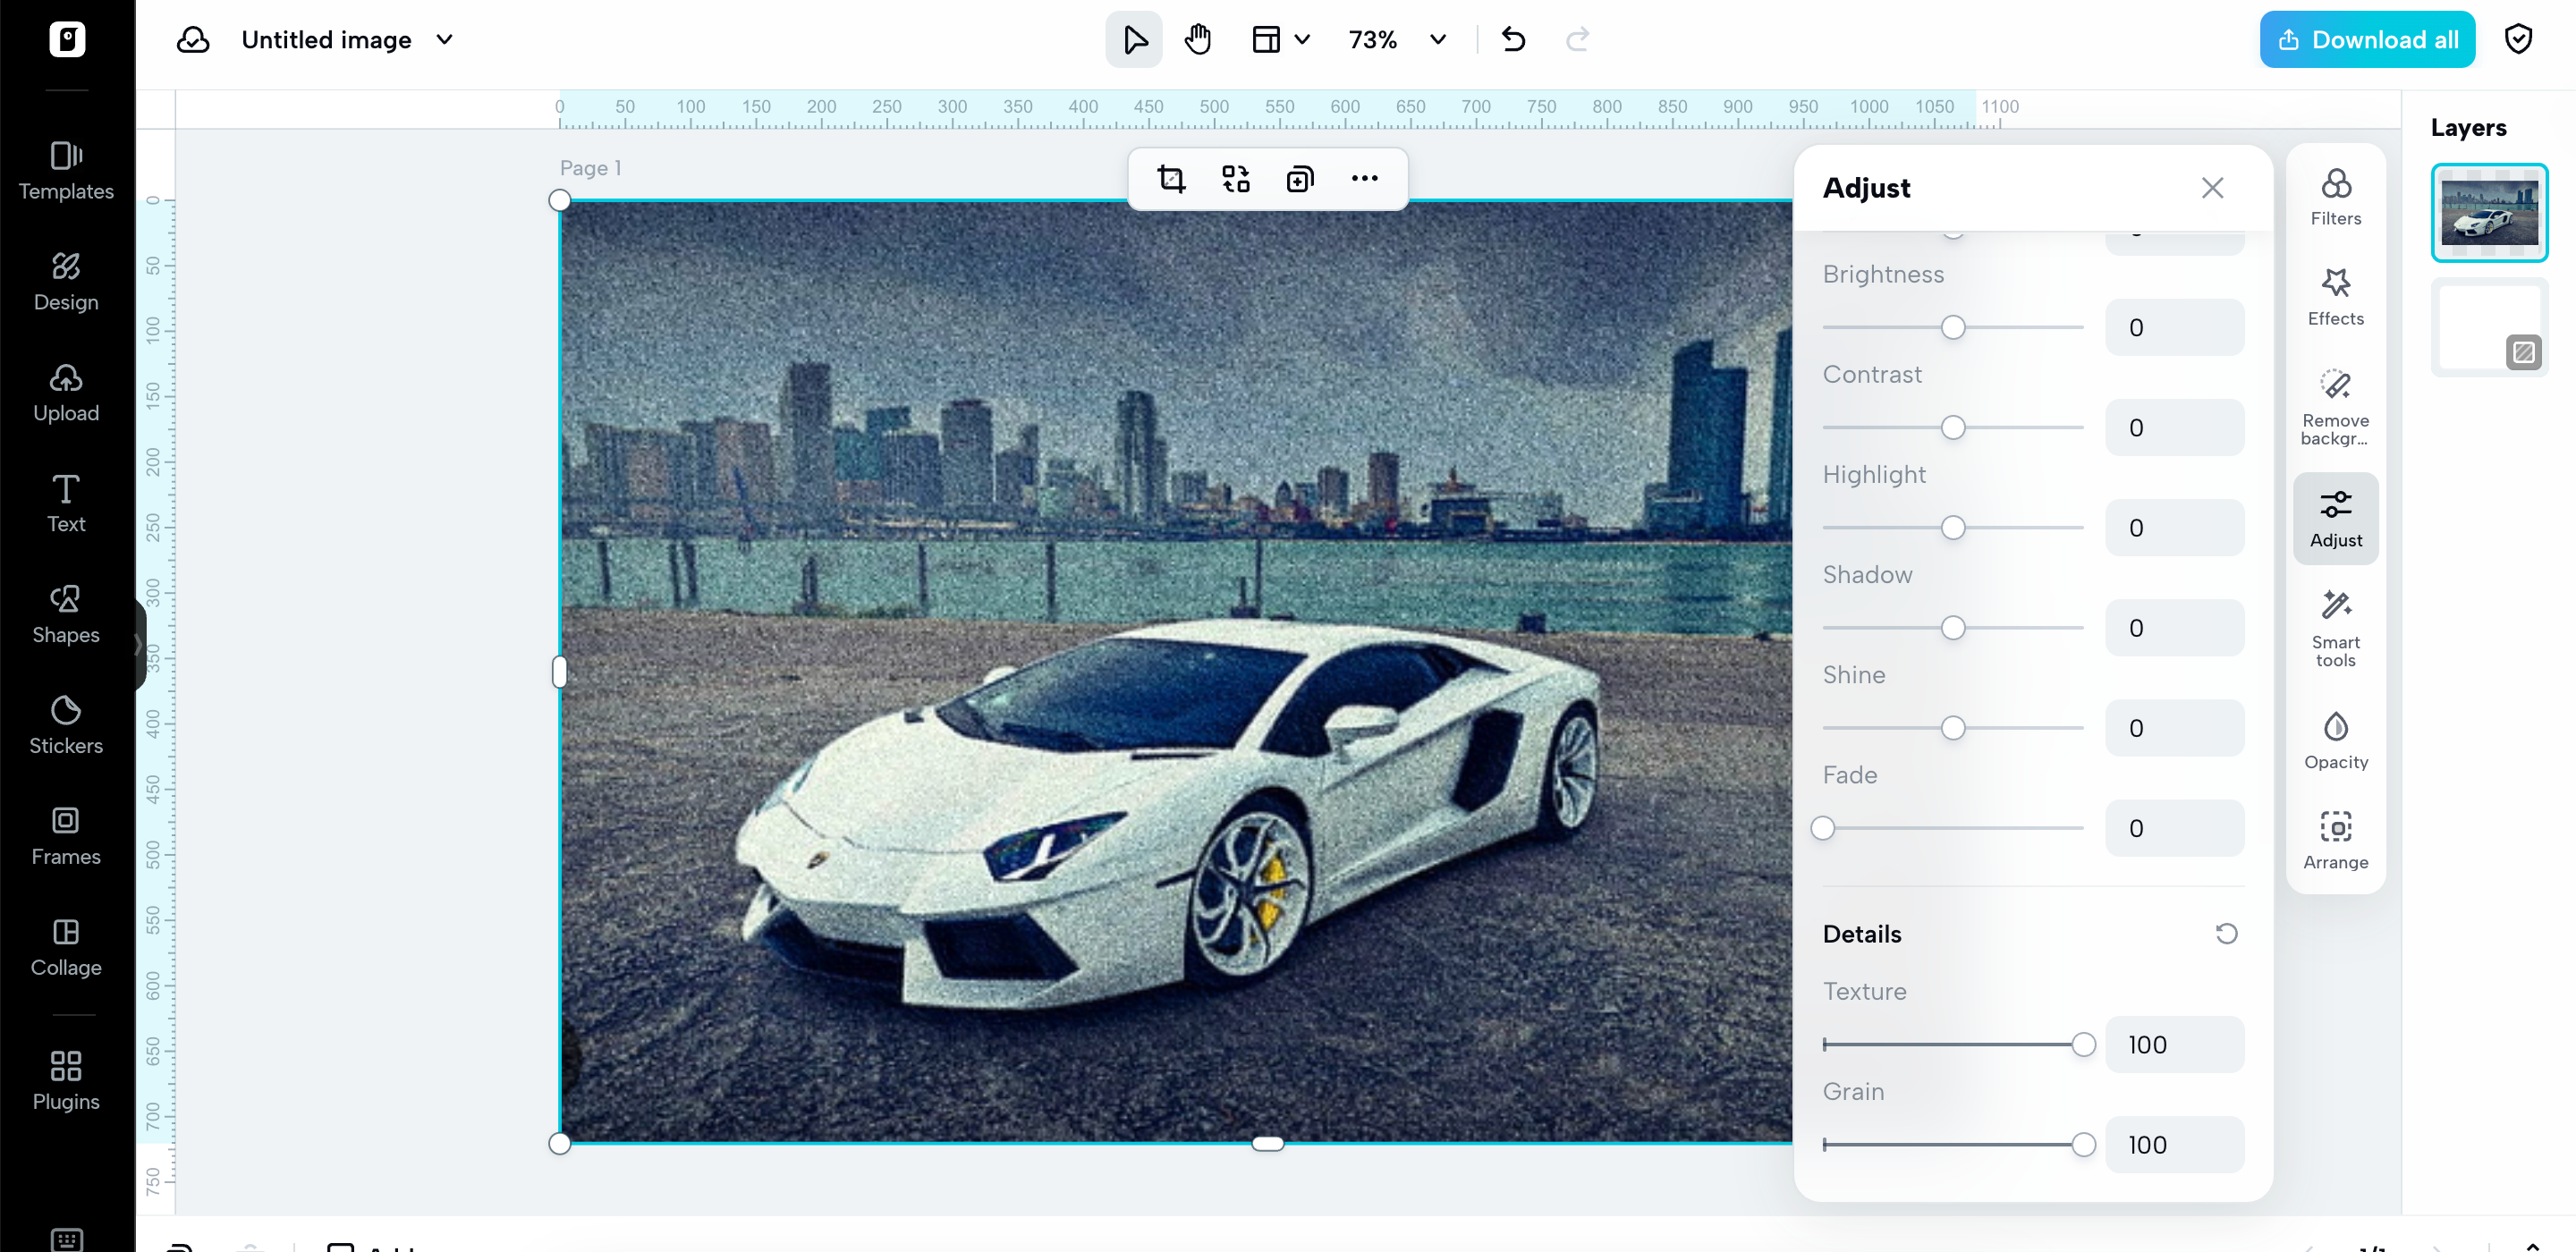Screen dimensions: 2576x1252
Task: Select the car image layer thumbnail
Action: pos(2488,213)
